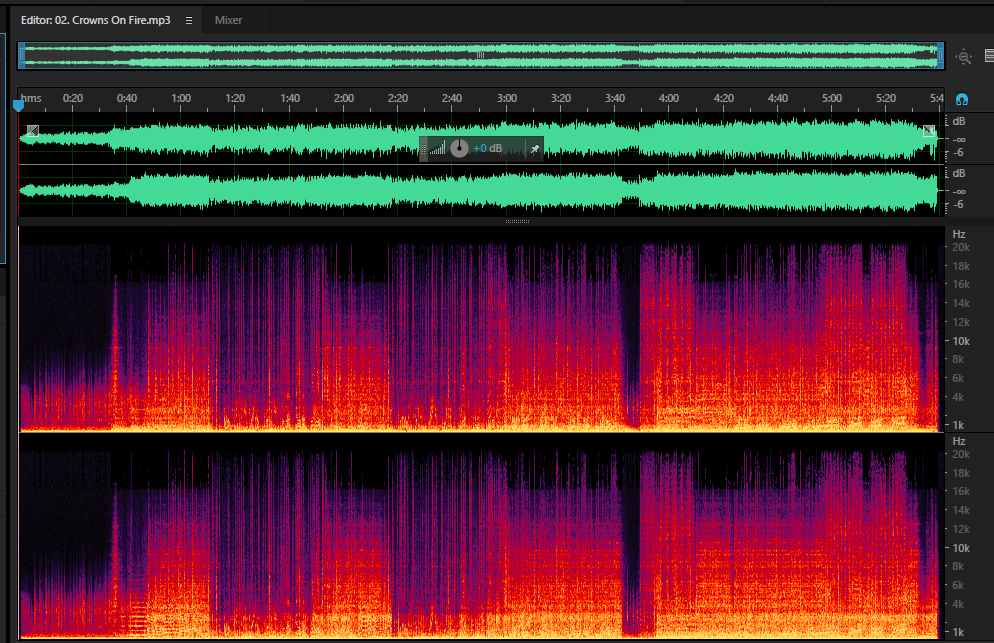Click the 0:40 mark on the ruler

[127, 98]
